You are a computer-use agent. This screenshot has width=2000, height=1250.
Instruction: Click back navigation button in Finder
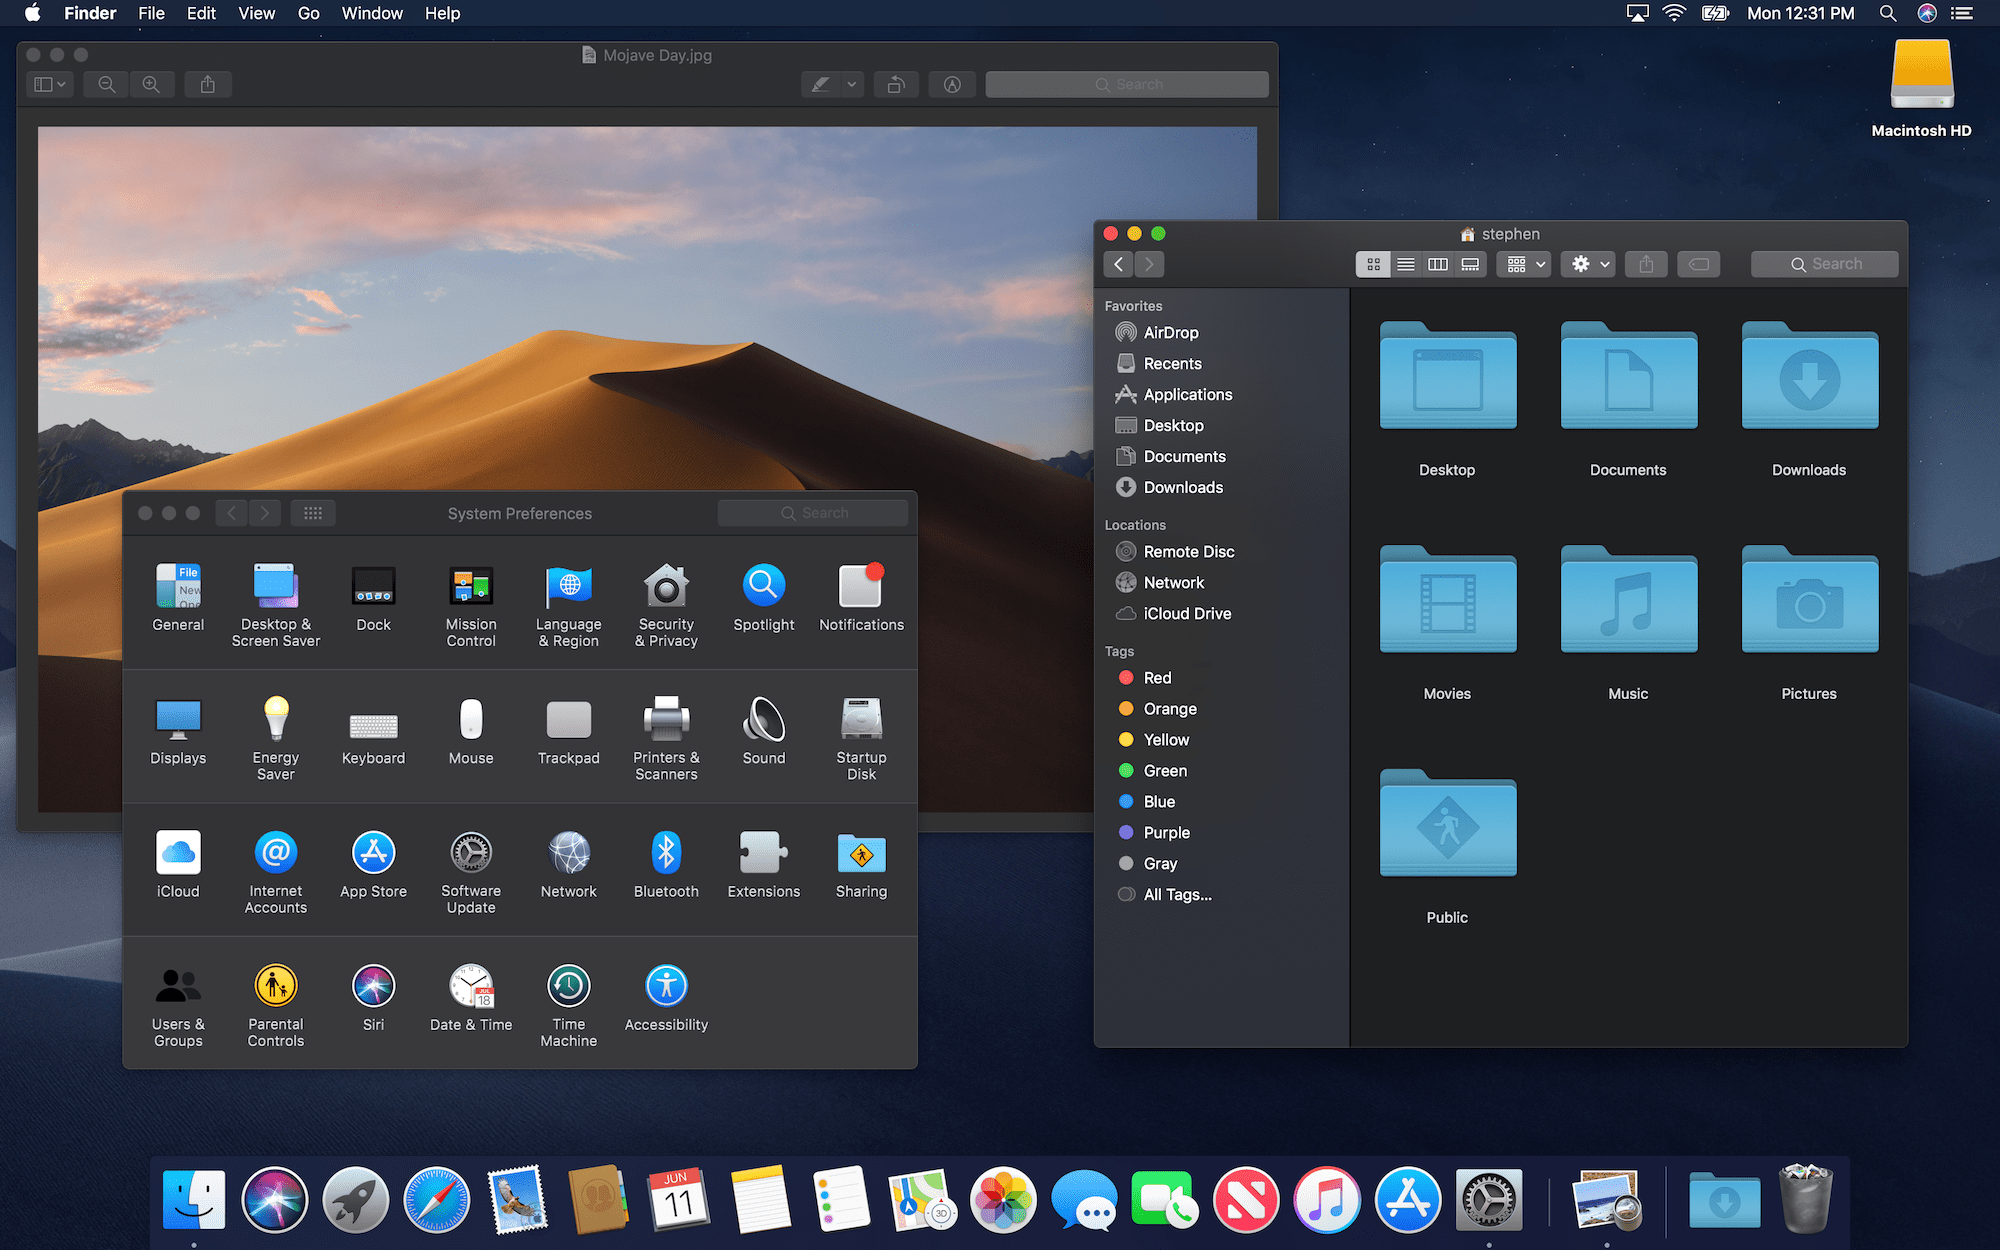(1120, 264)
